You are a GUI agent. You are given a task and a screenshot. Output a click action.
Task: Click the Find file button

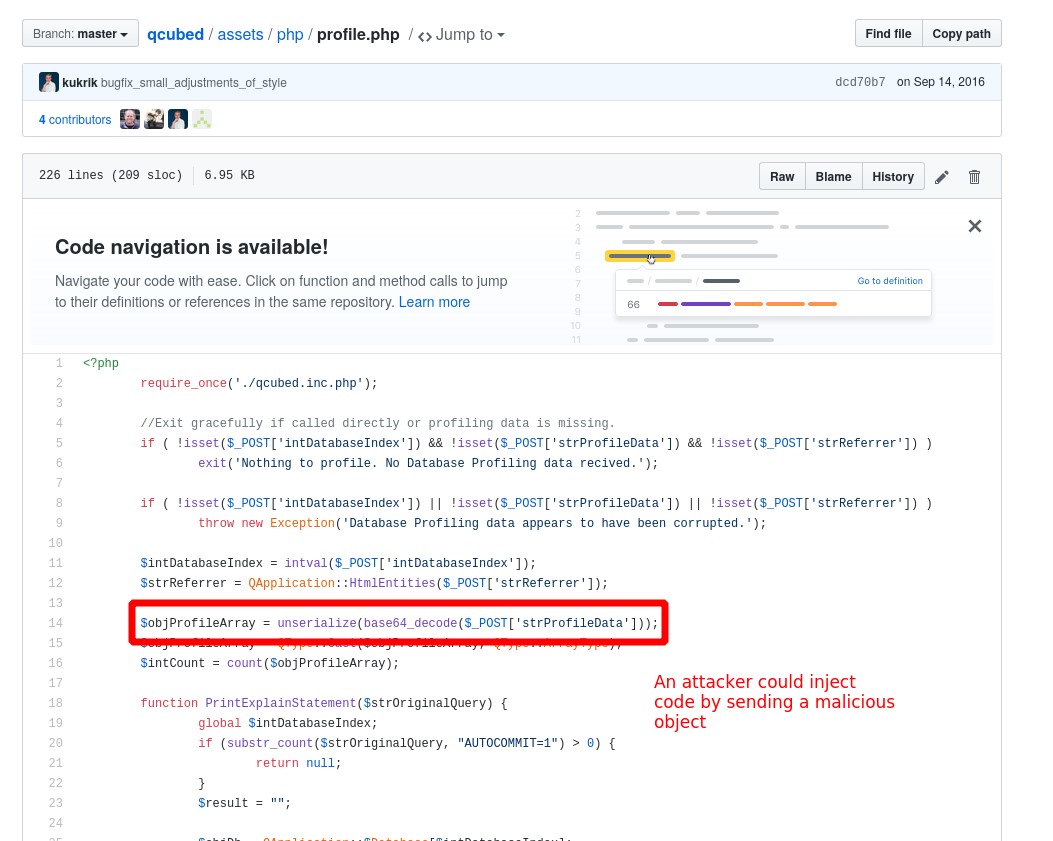click(x=888, y=34)
